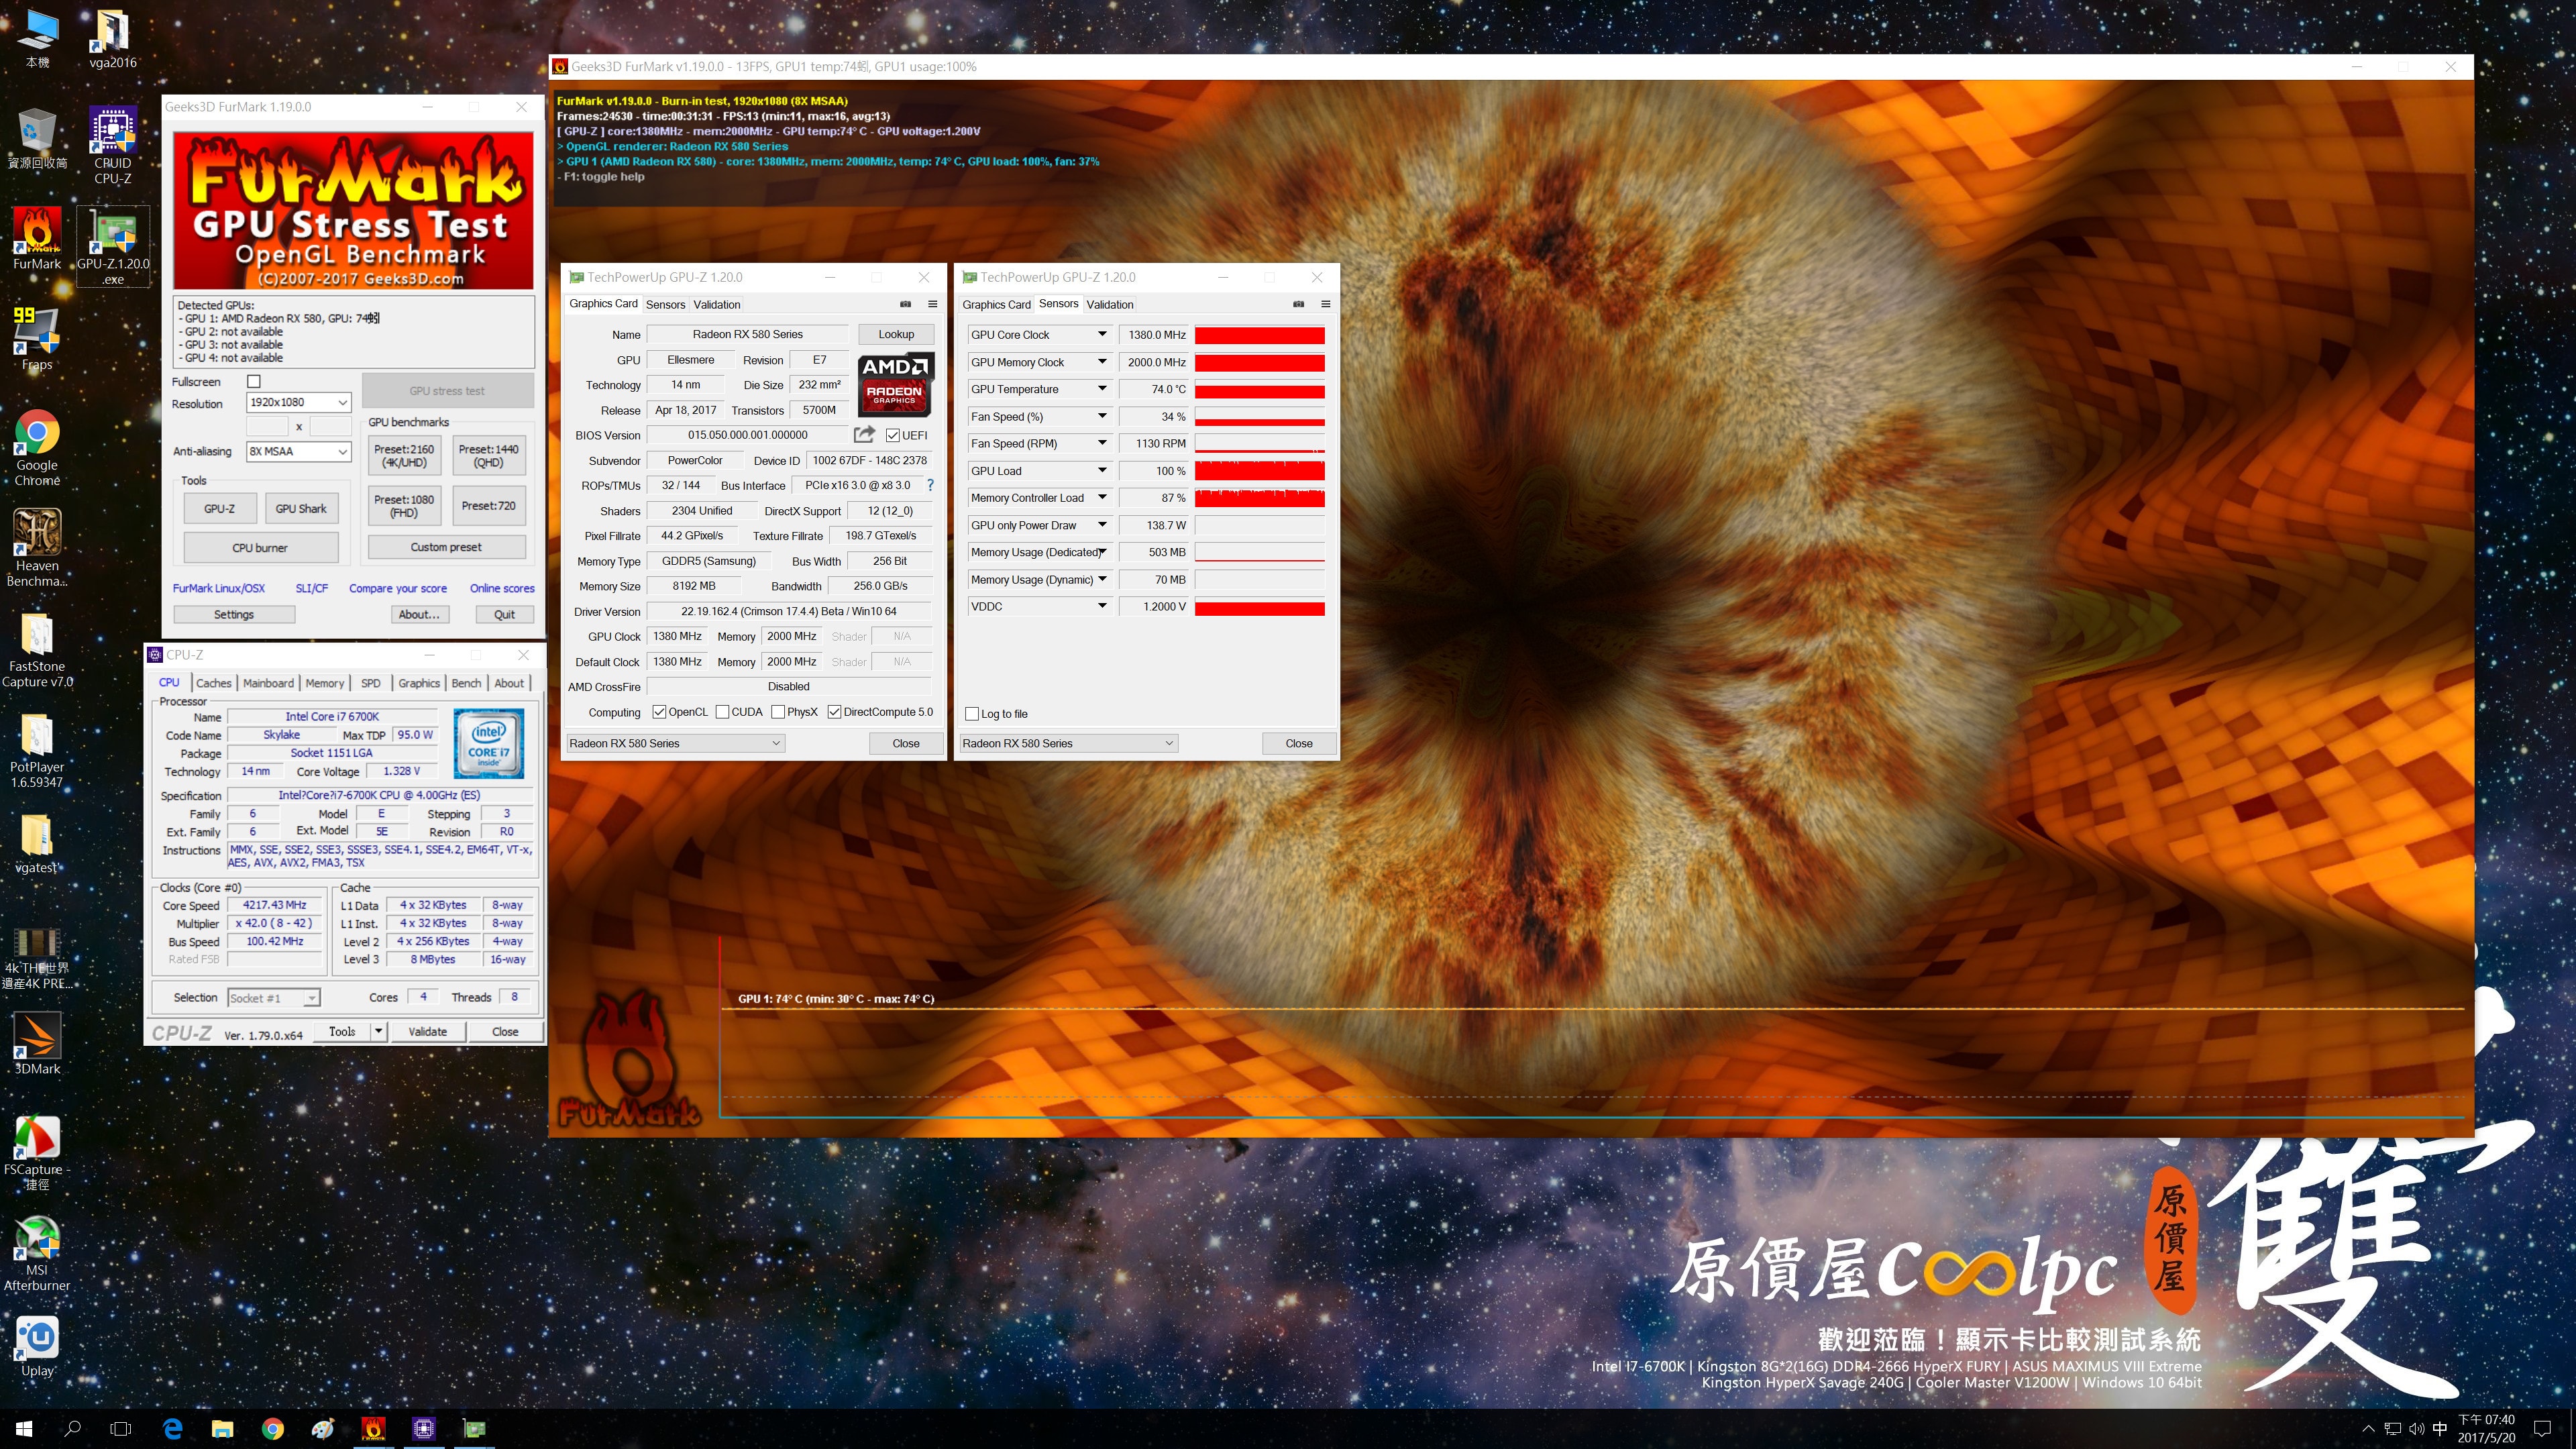The width and height of the screenshot is (2576, 1449).
Task: Open 3DMark desktop shortcut
Action: click(x=37, y=1043)
